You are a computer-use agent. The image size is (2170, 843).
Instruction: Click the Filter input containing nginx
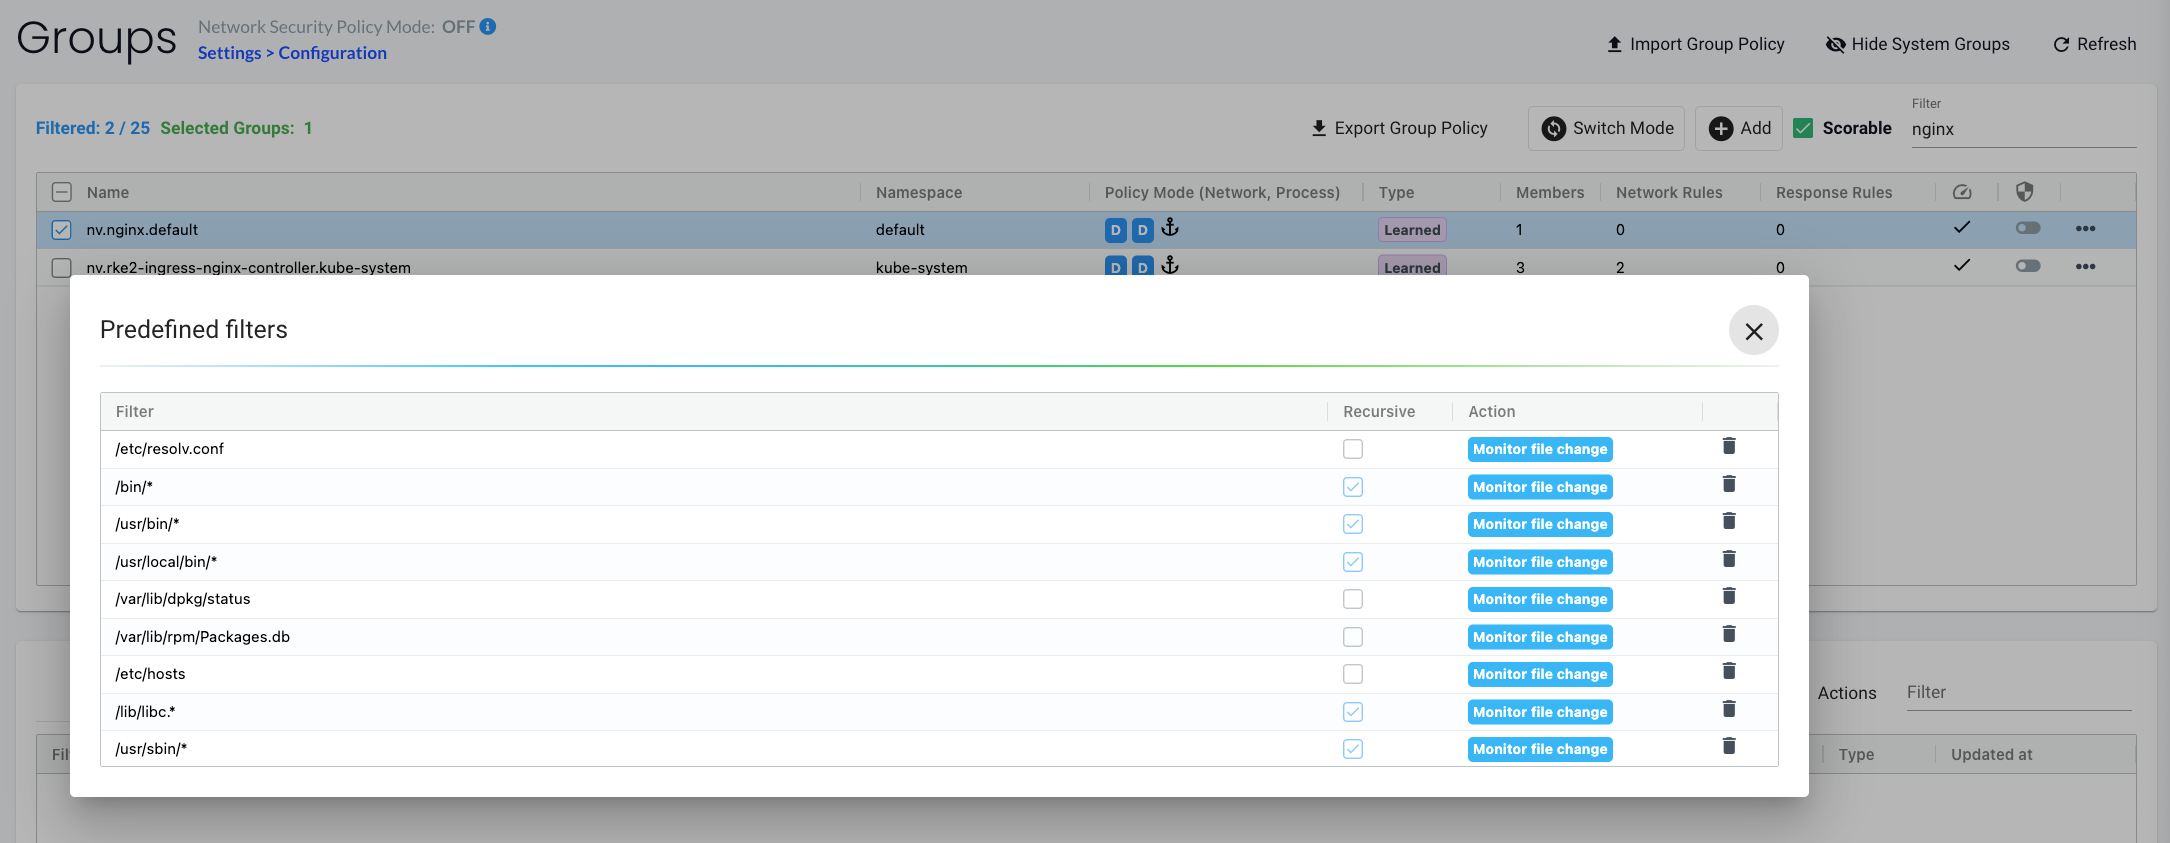[2020, 129]
